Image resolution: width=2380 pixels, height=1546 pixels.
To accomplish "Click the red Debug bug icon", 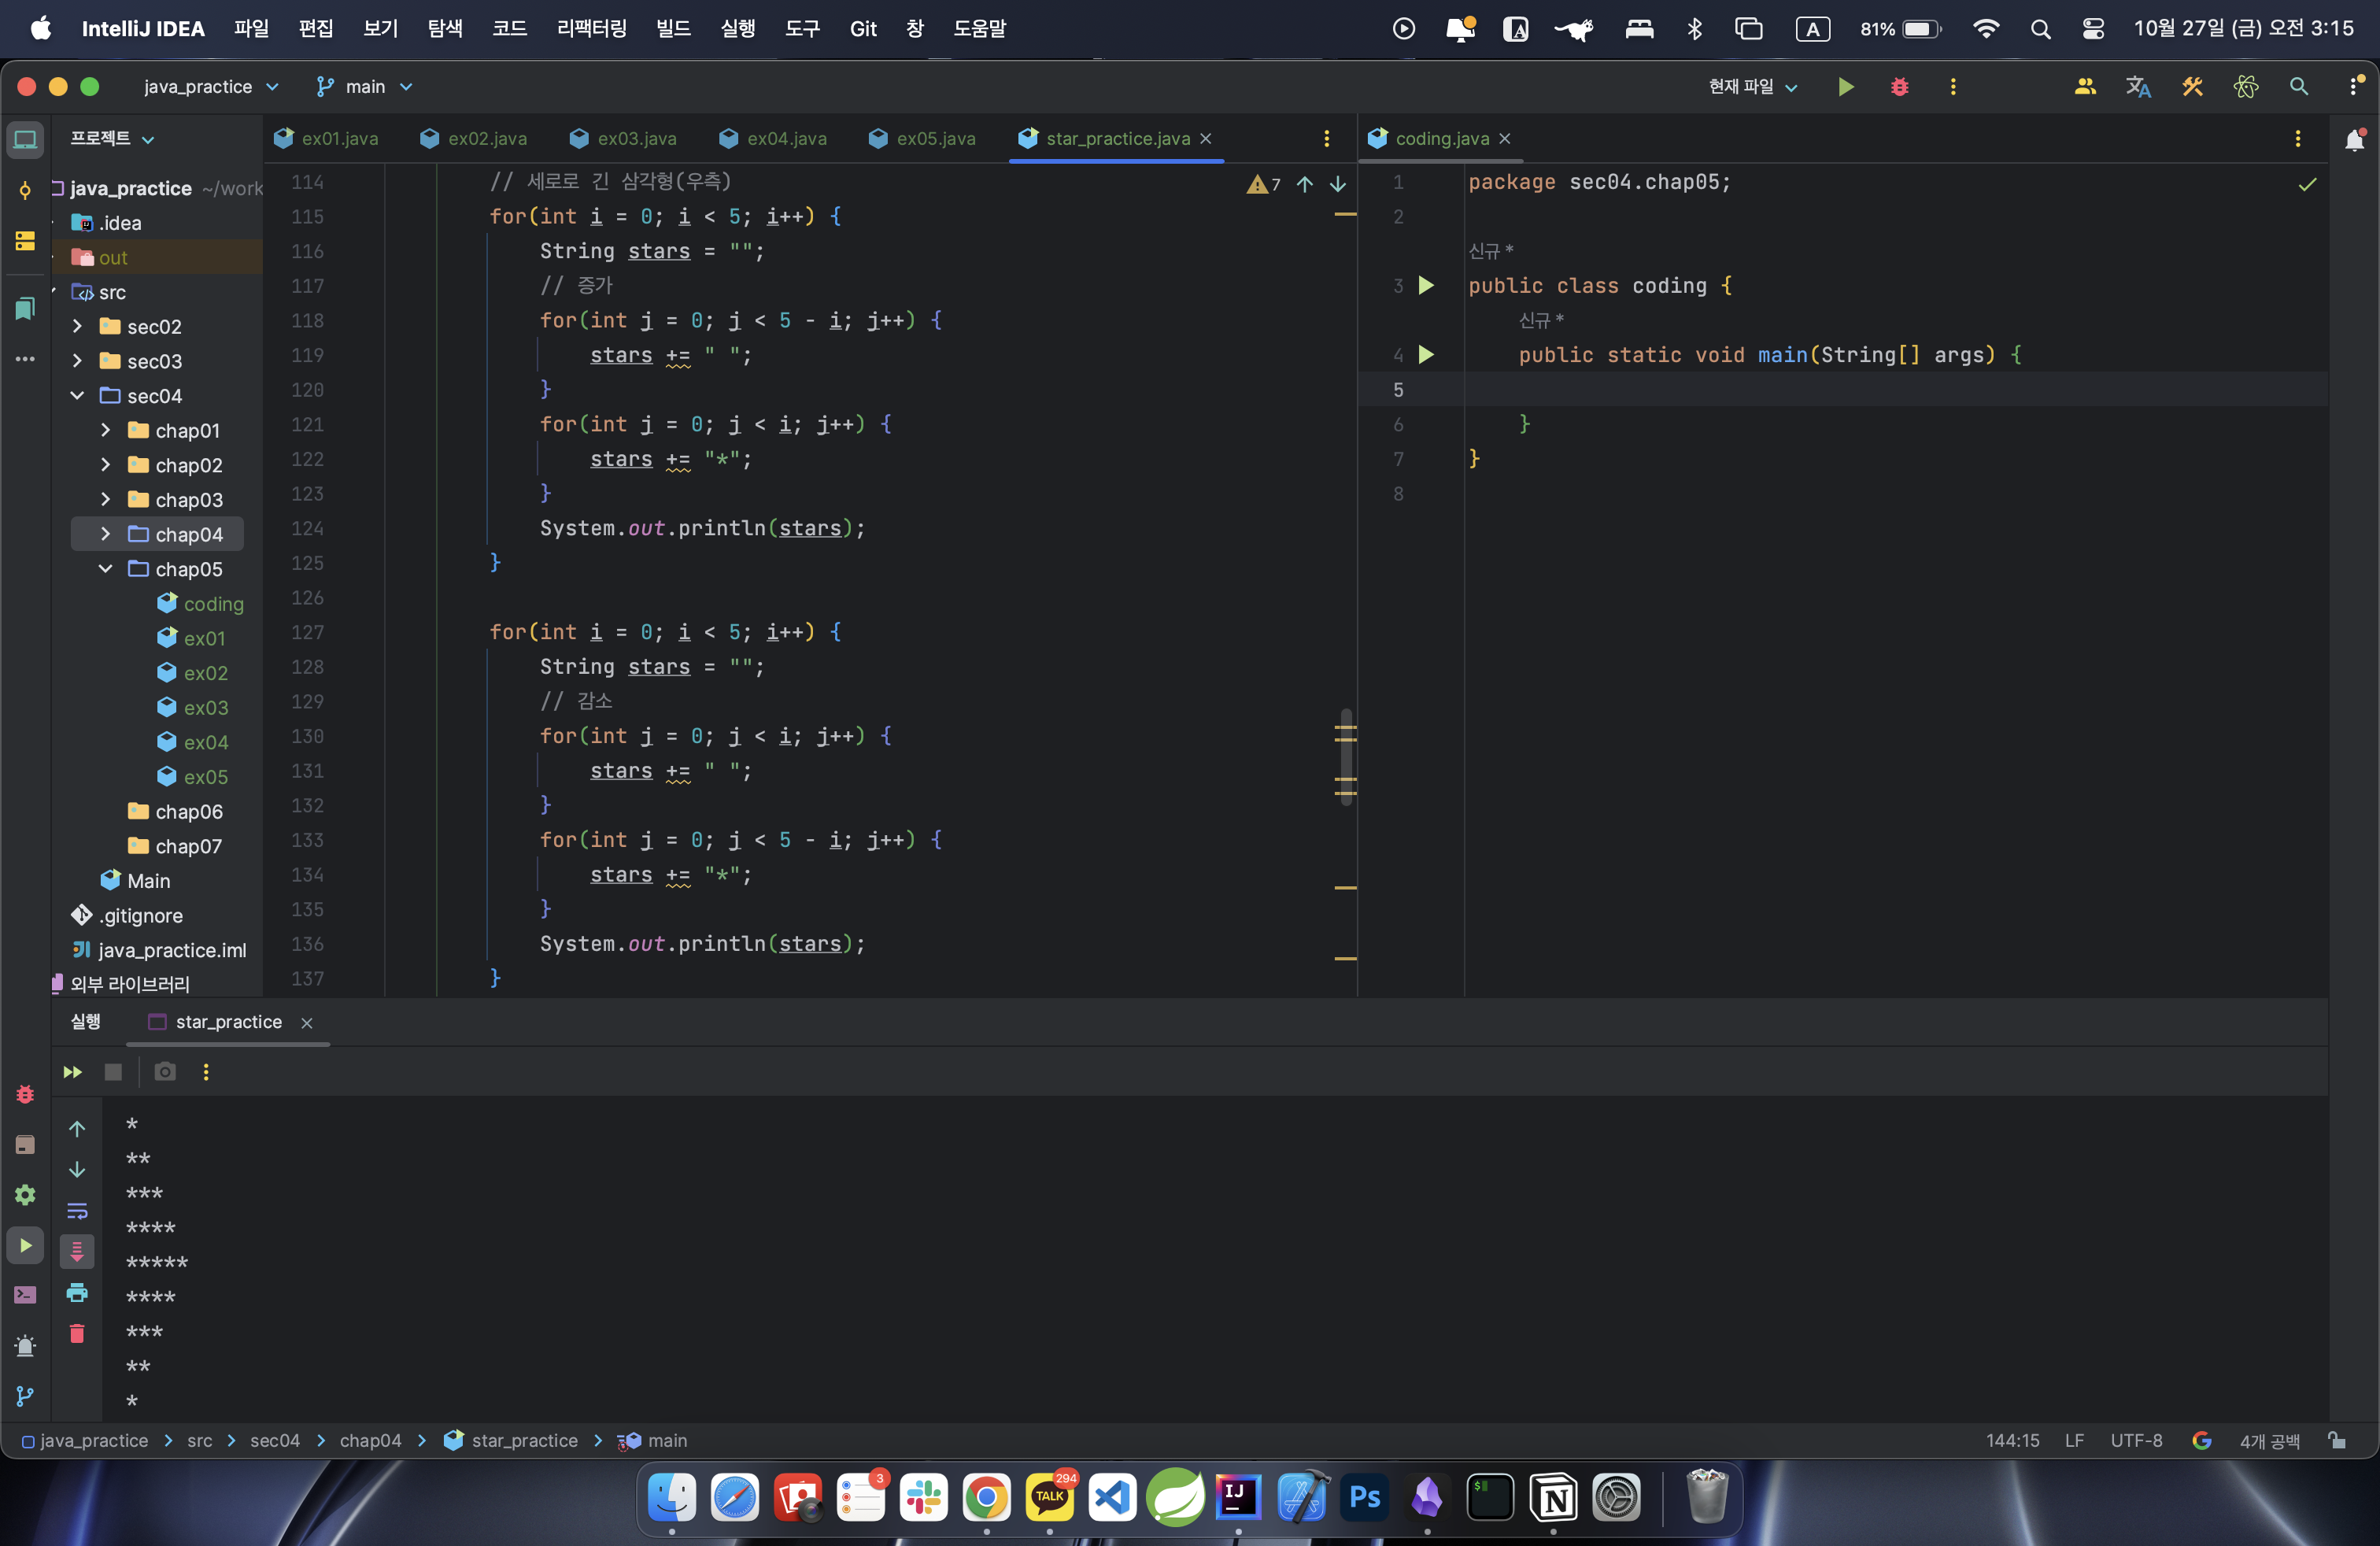I will (x=1899, y=87).
